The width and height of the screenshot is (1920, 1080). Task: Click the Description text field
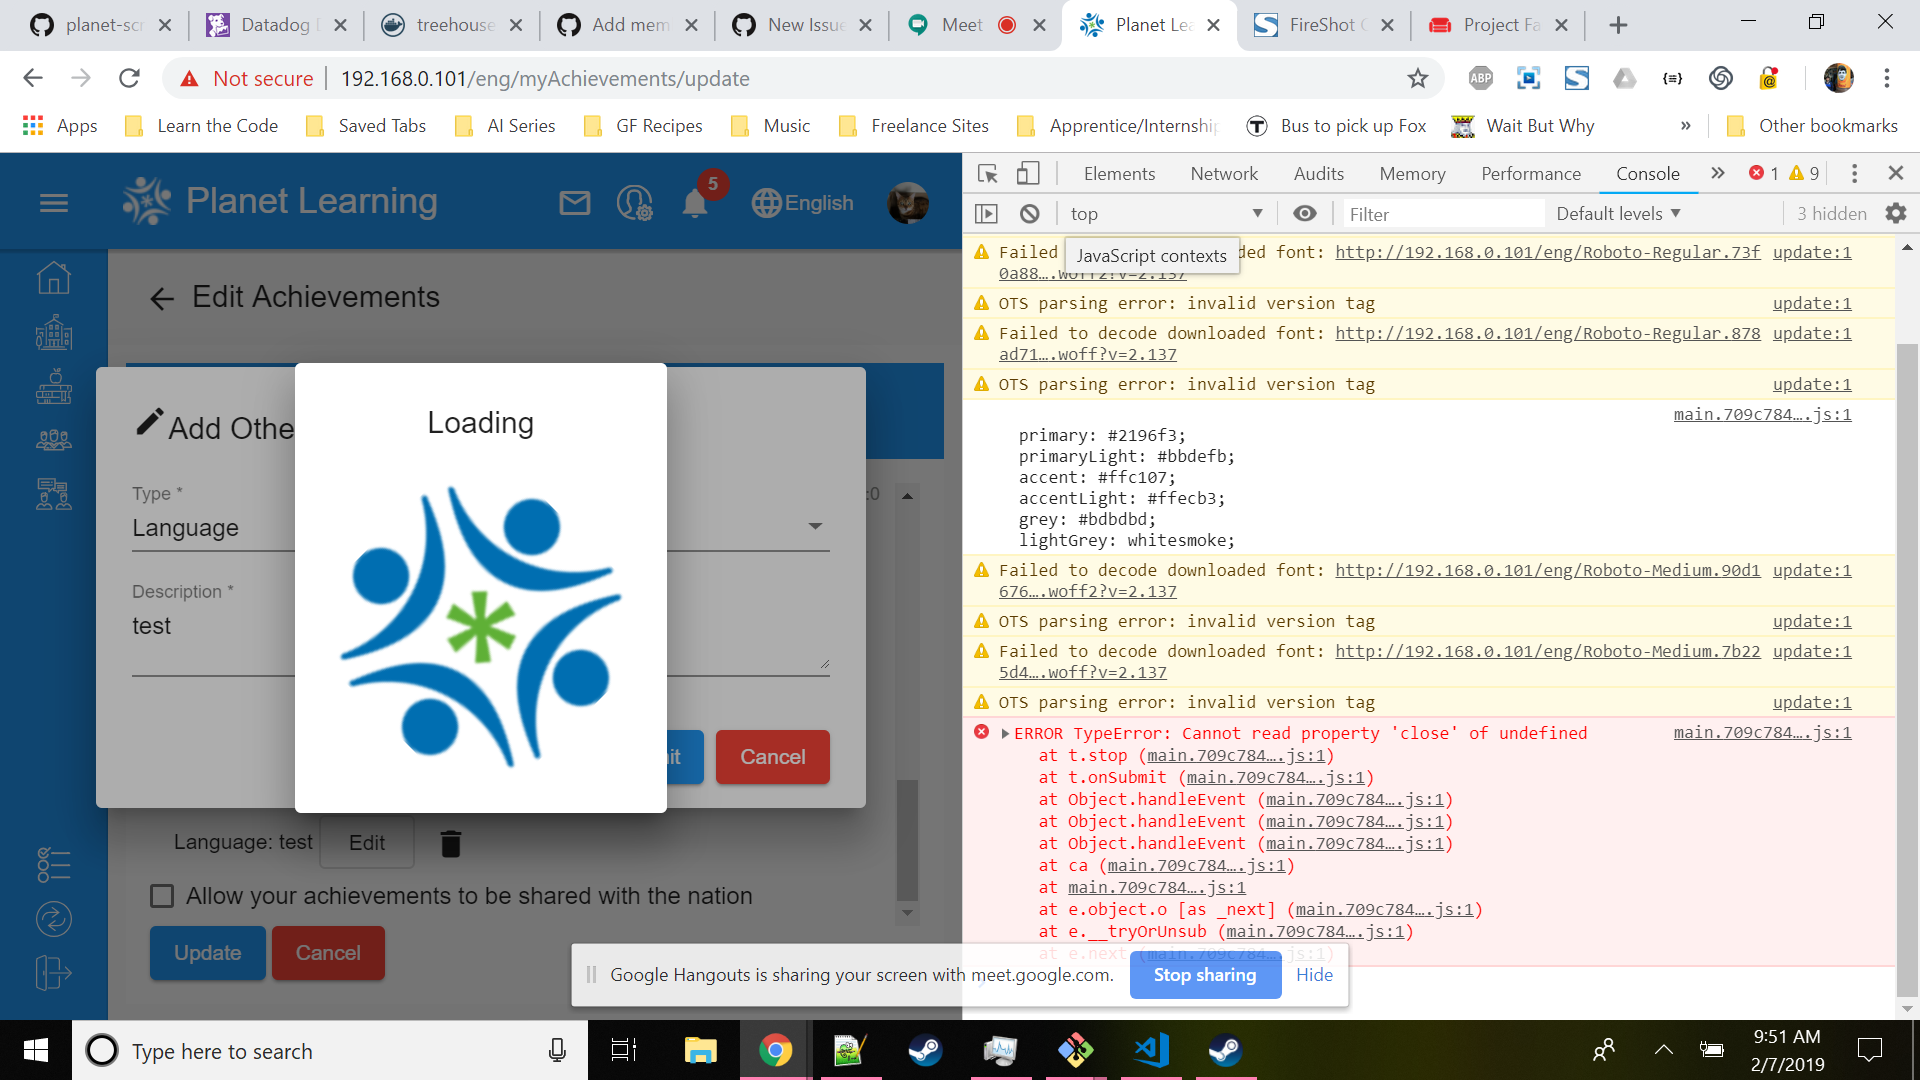(x=481, y=640)
